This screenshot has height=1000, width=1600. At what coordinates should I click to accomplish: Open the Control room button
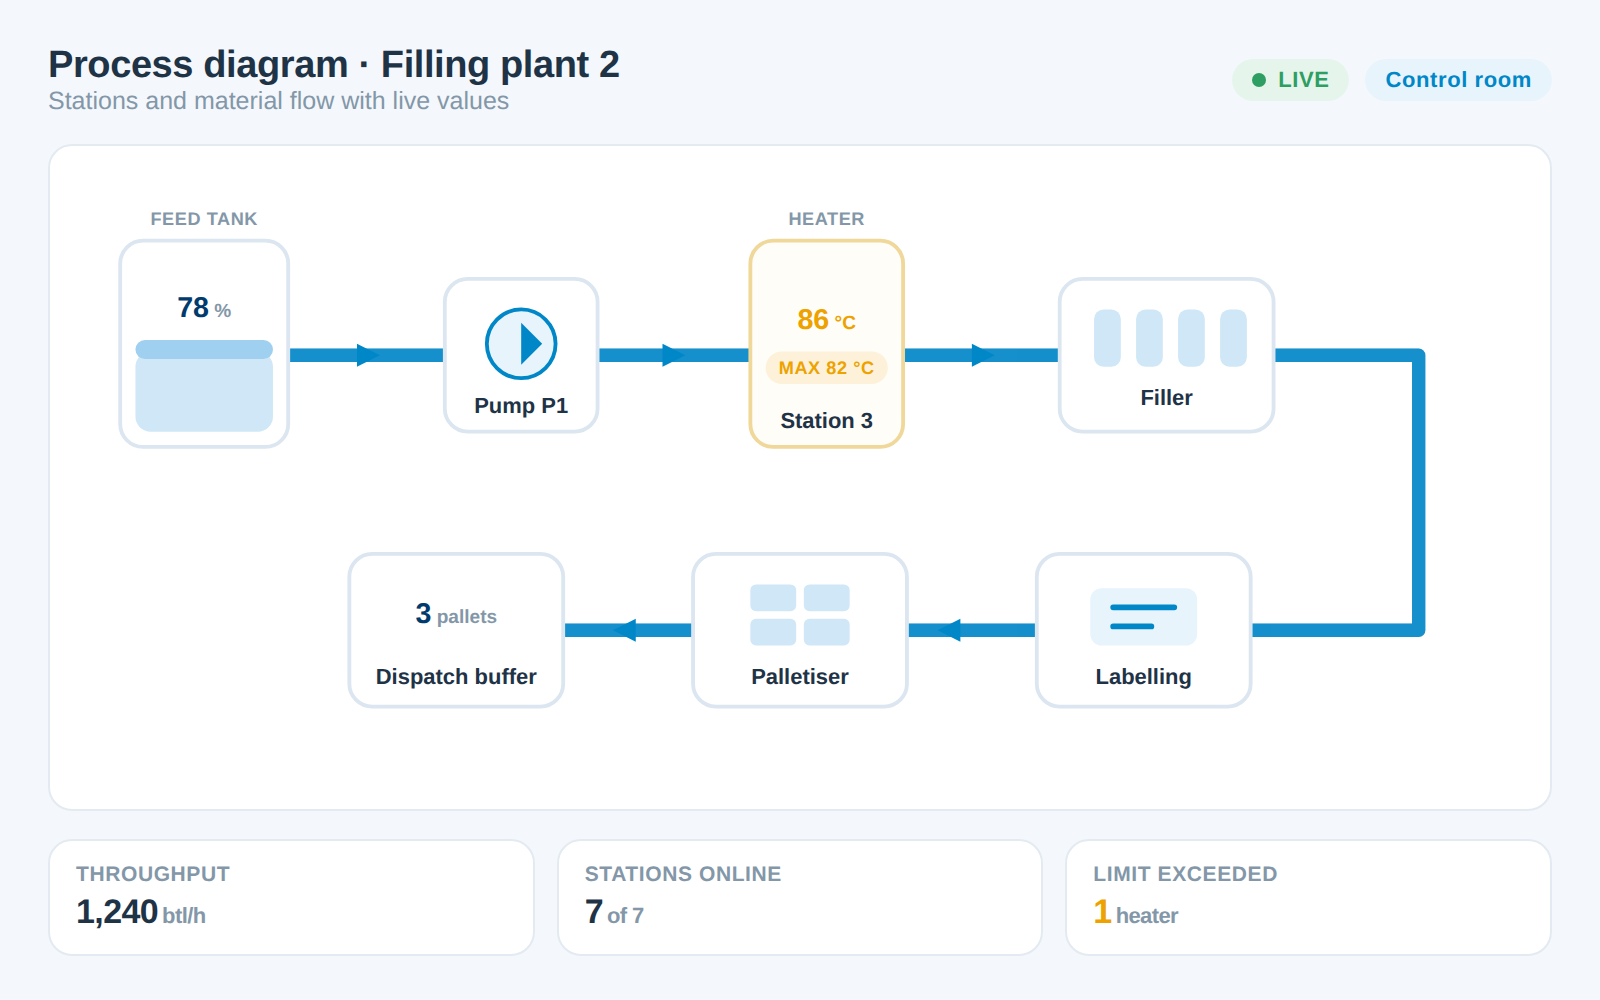click(1458, 80)
